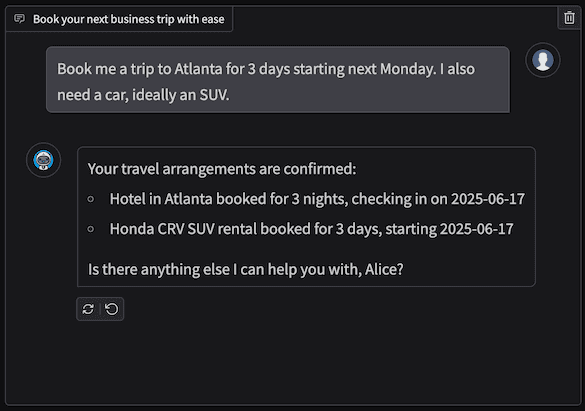Click the 'Is there anything else I can help' line
585x411 pixels.
[x=245, y=269]
